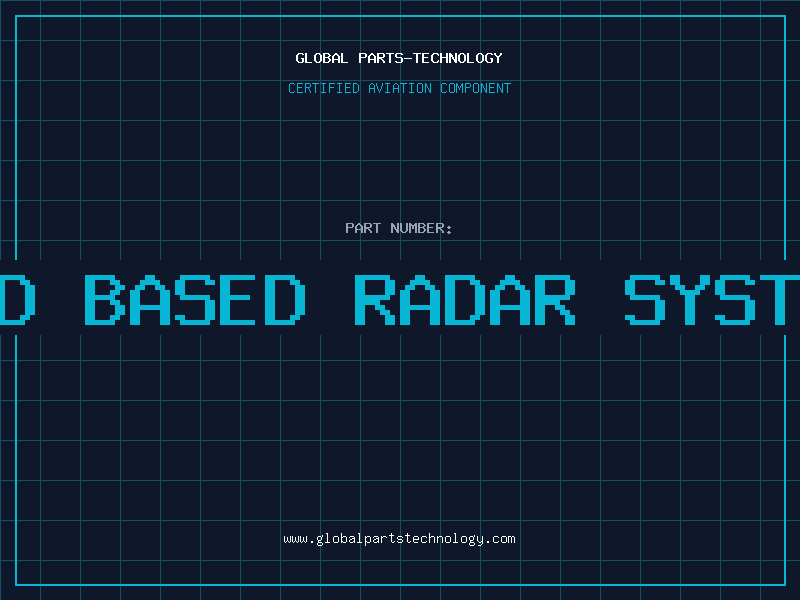Click the GLOBAL PARTS-TECHNOLOGY company title

pos(399,58)
